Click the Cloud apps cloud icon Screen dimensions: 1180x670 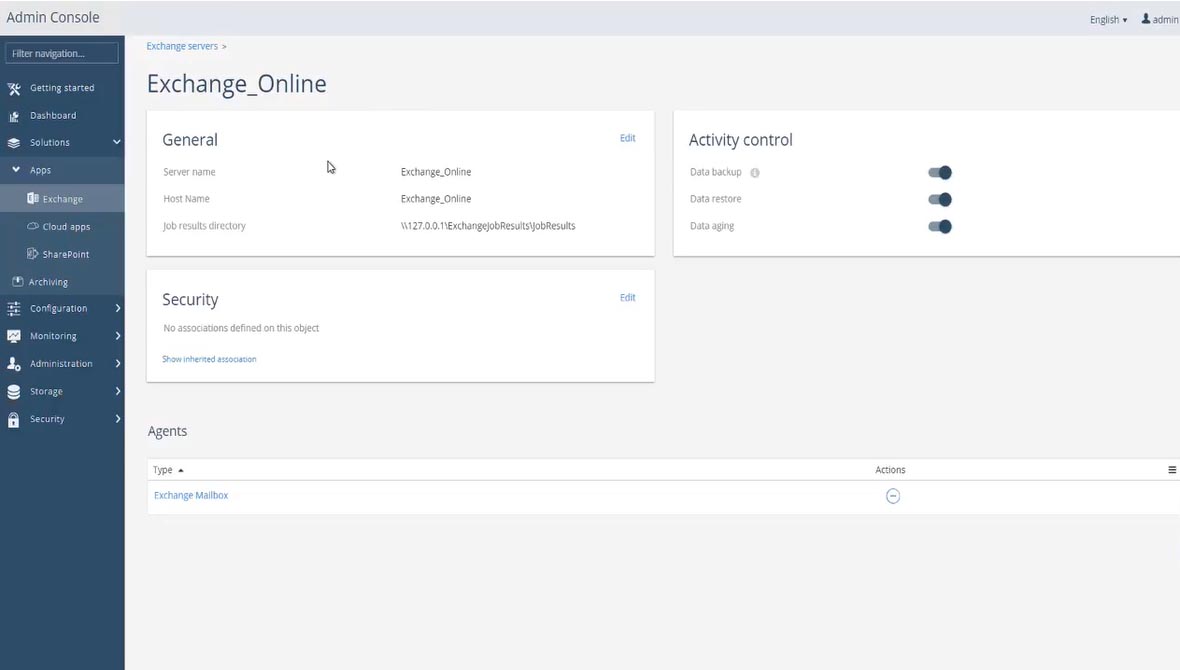[33, 227]
